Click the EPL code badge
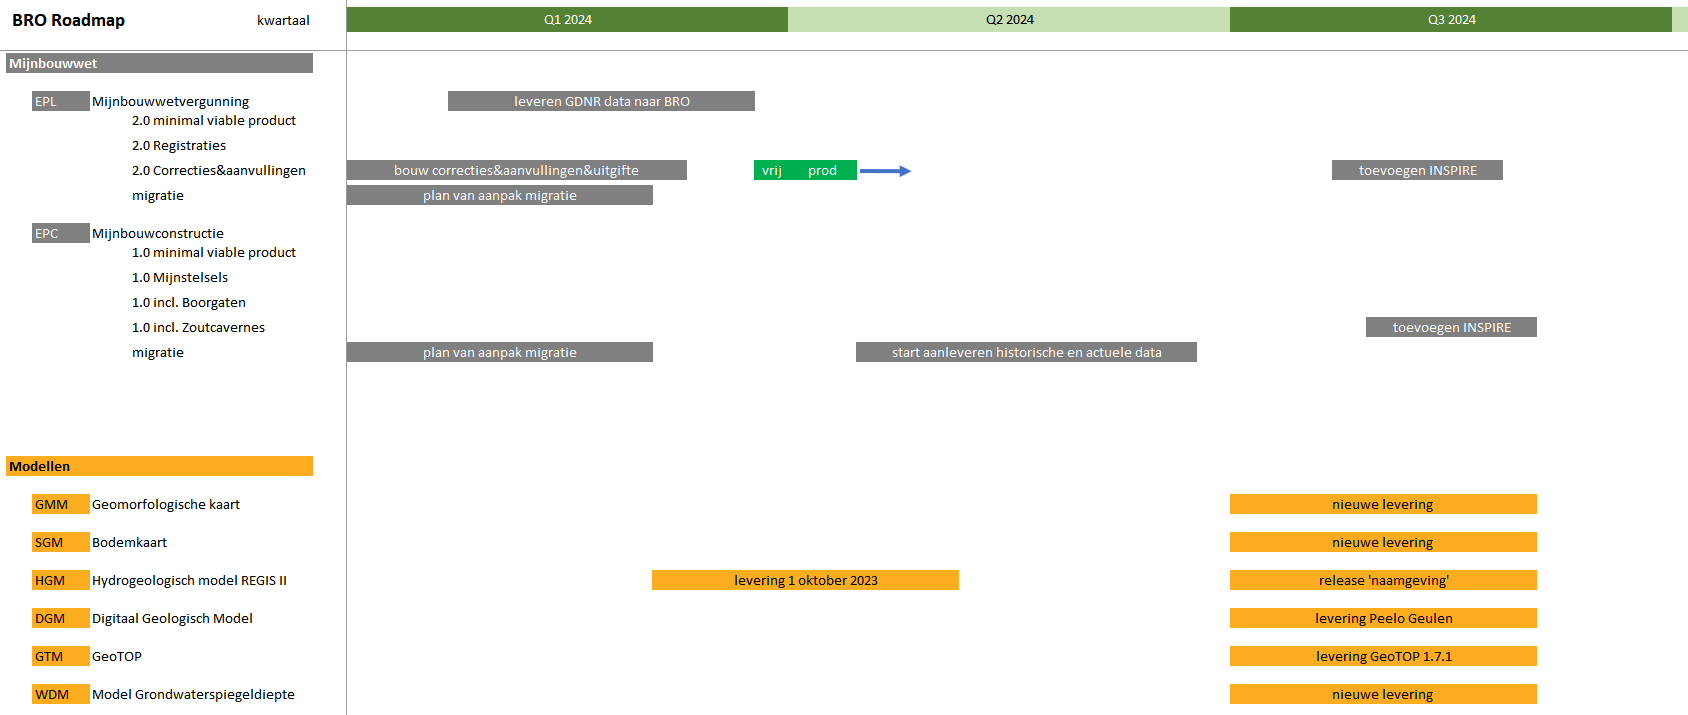 60,102
